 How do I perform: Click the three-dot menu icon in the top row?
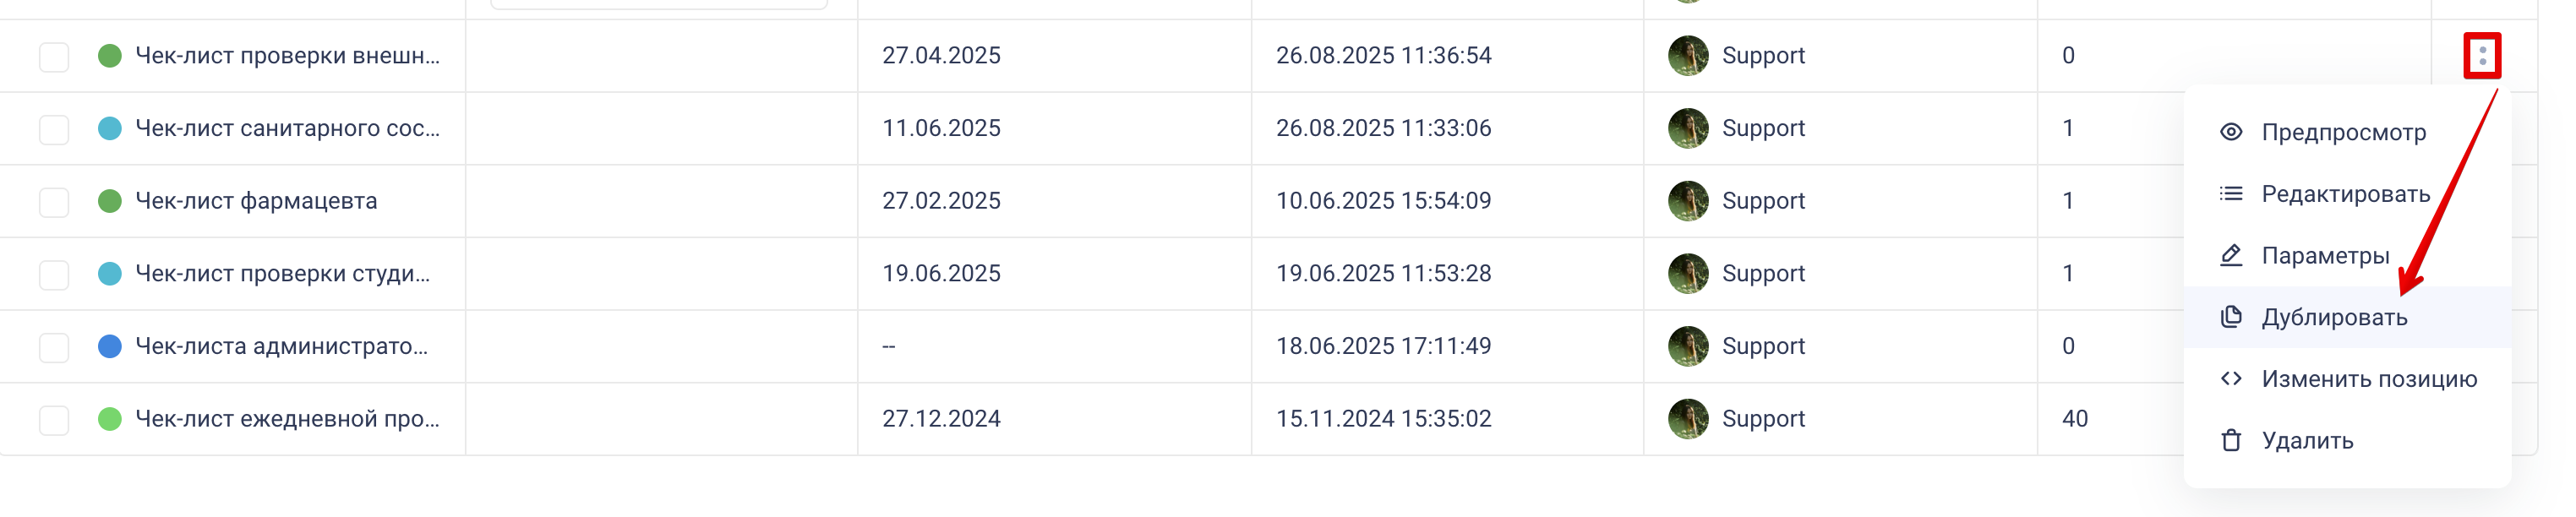[x=2481, y=55]
